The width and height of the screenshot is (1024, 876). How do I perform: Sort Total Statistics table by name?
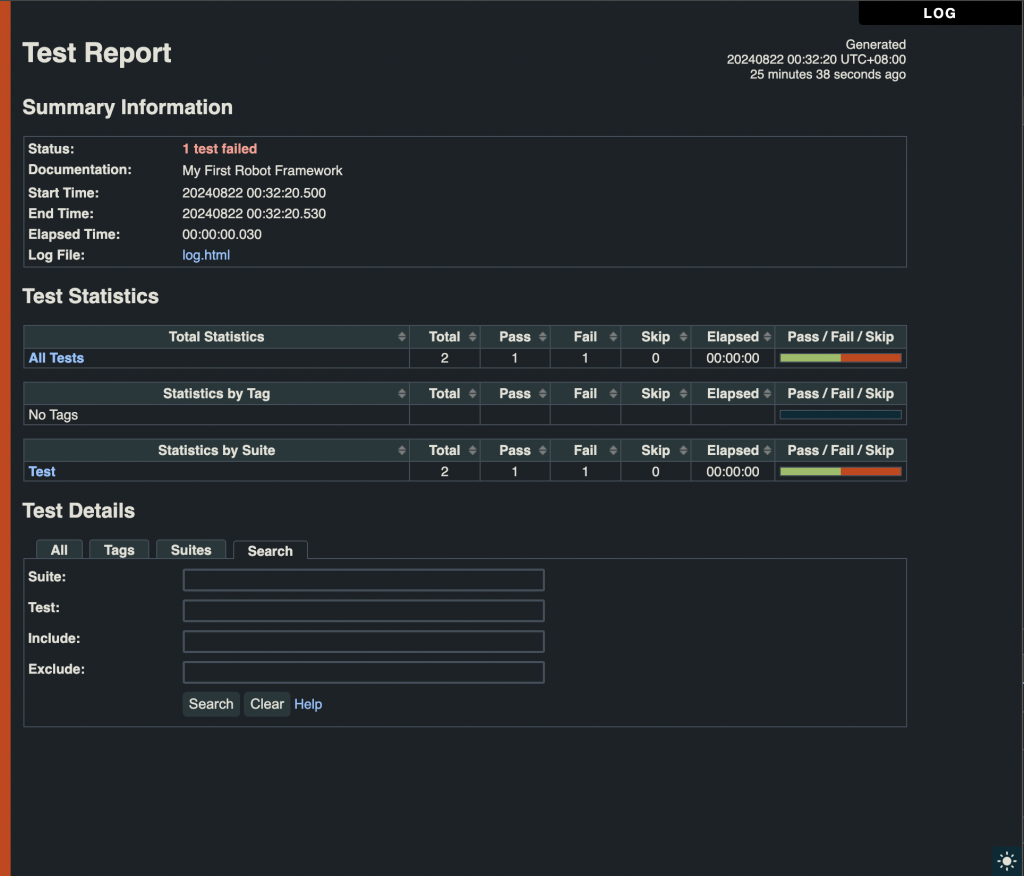click(216, 336)
